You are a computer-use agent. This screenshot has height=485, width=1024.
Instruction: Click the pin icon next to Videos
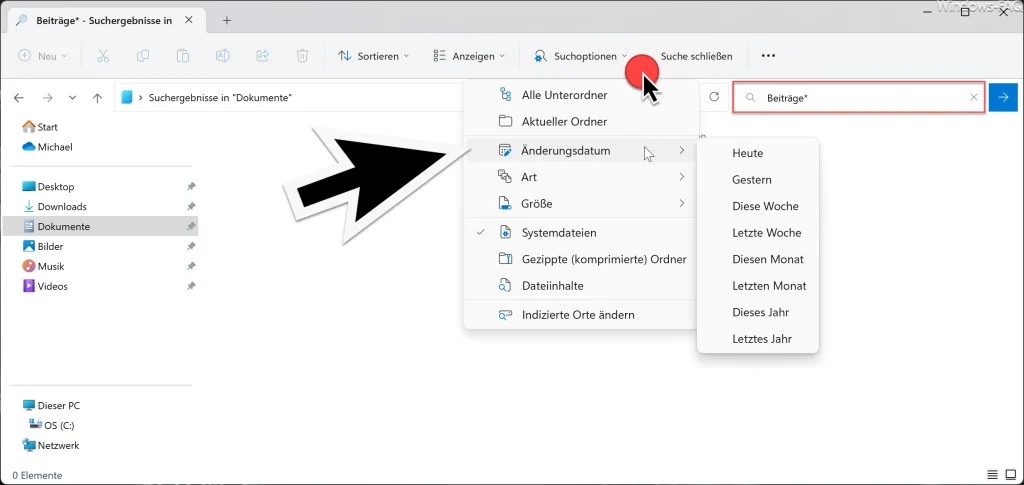(191, 286)
